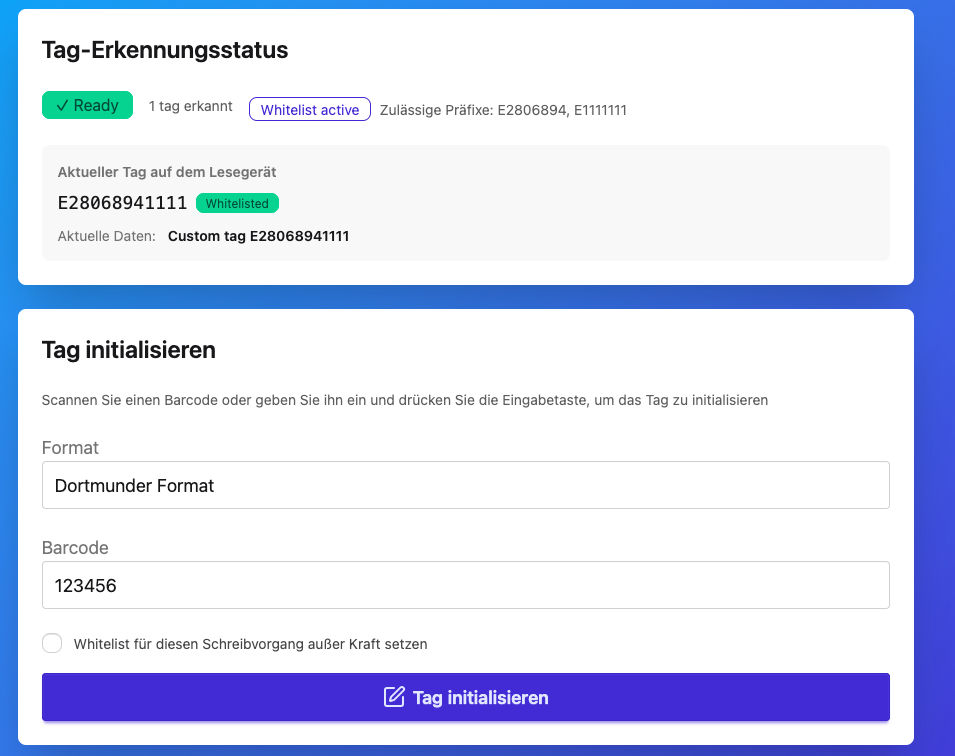The width and height of the screenshot is (955, 756).
Task: Click the pencil icon on the initialize button
Action: point(394,697)
